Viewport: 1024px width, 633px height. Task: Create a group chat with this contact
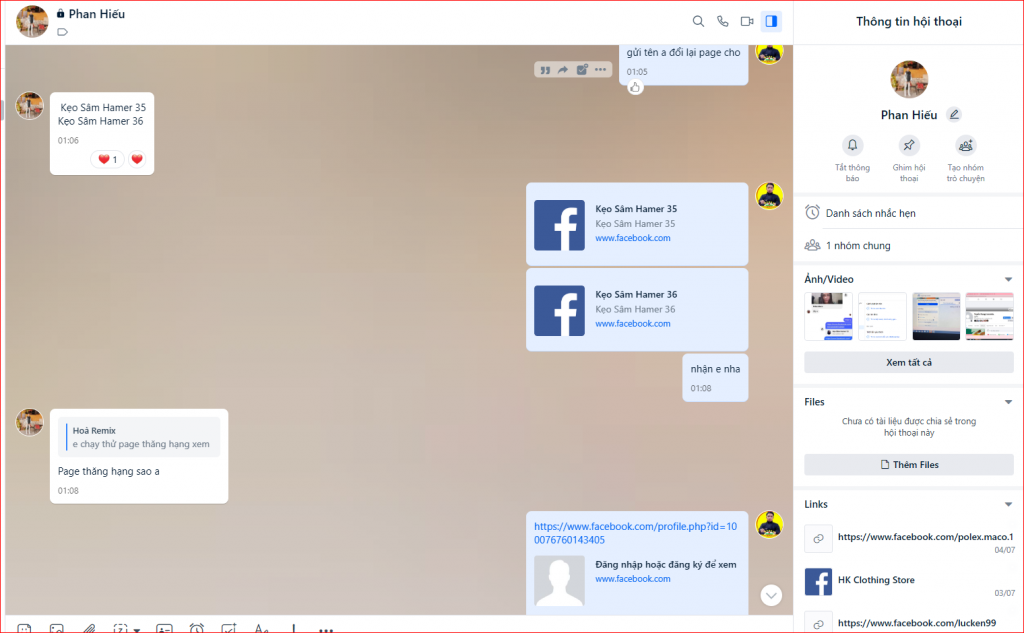click(x=965, y=146)
